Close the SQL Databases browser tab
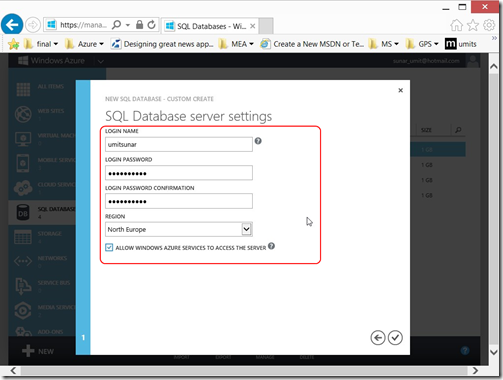 coord(253,26)
